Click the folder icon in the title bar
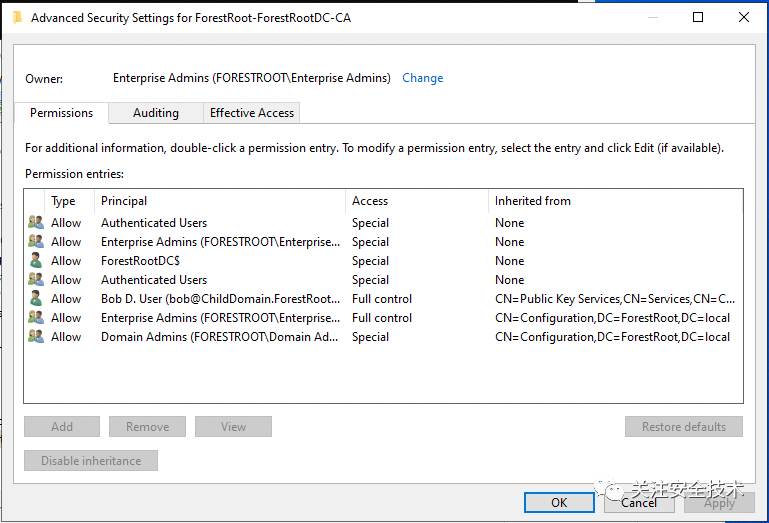Image resolution: width=769 pixels, height=523 pixels. 18,18
